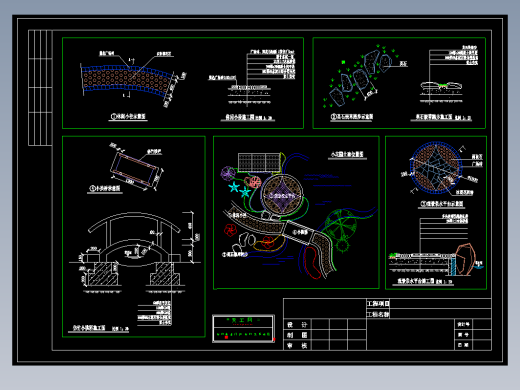Click the upper cyan star plant symbol

click(234, 187)
